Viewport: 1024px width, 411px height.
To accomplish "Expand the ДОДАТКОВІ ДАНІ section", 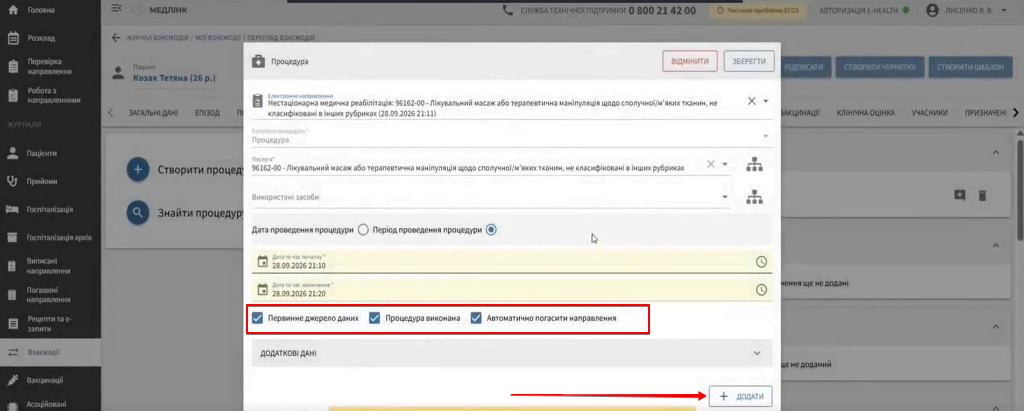I will [511, 353].
